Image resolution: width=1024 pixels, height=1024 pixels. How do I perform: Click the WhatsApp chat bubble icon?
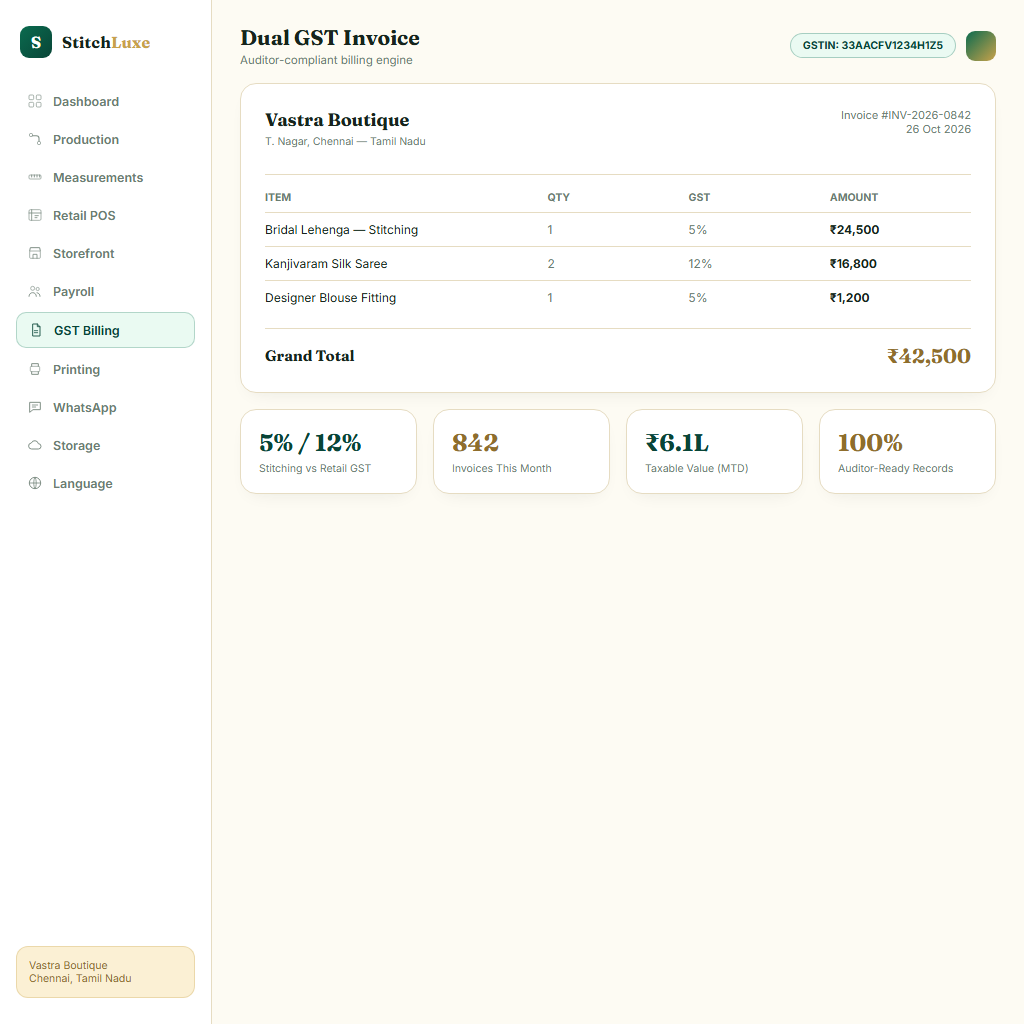pyautogui.click(x=35, y=407)
